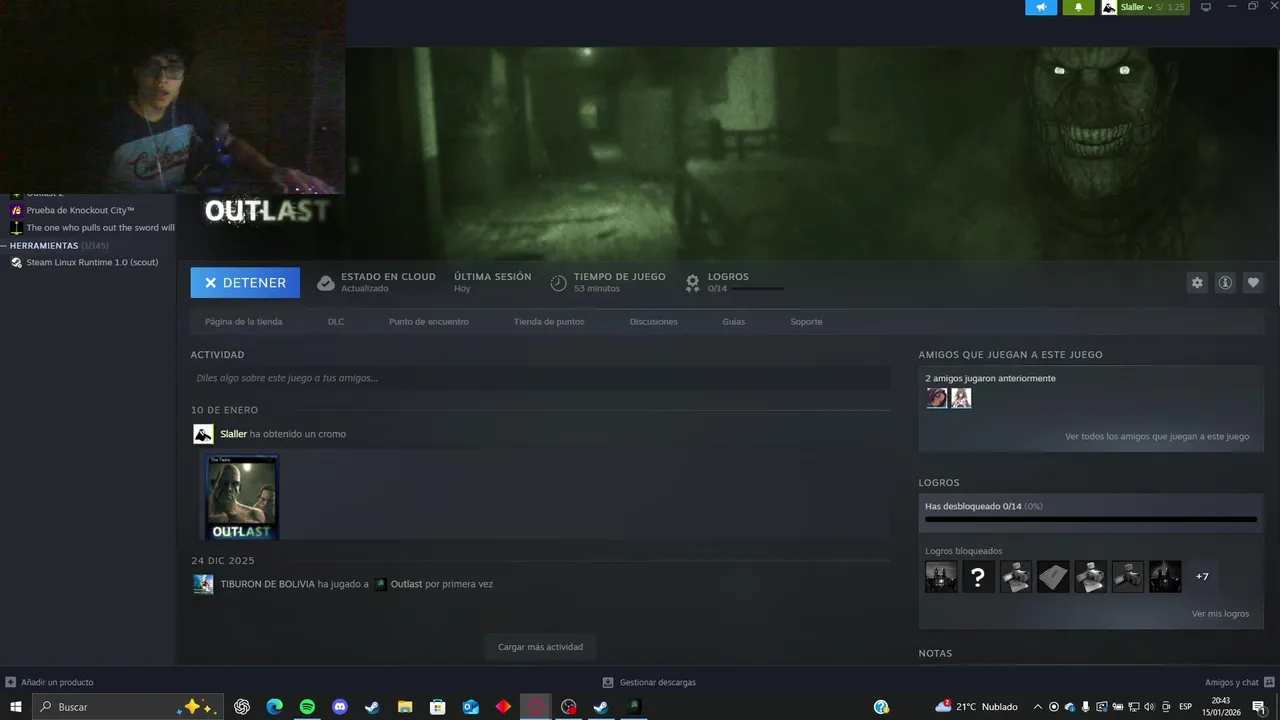
Task: Click second friend avatar who played
Action: point(961,398)
